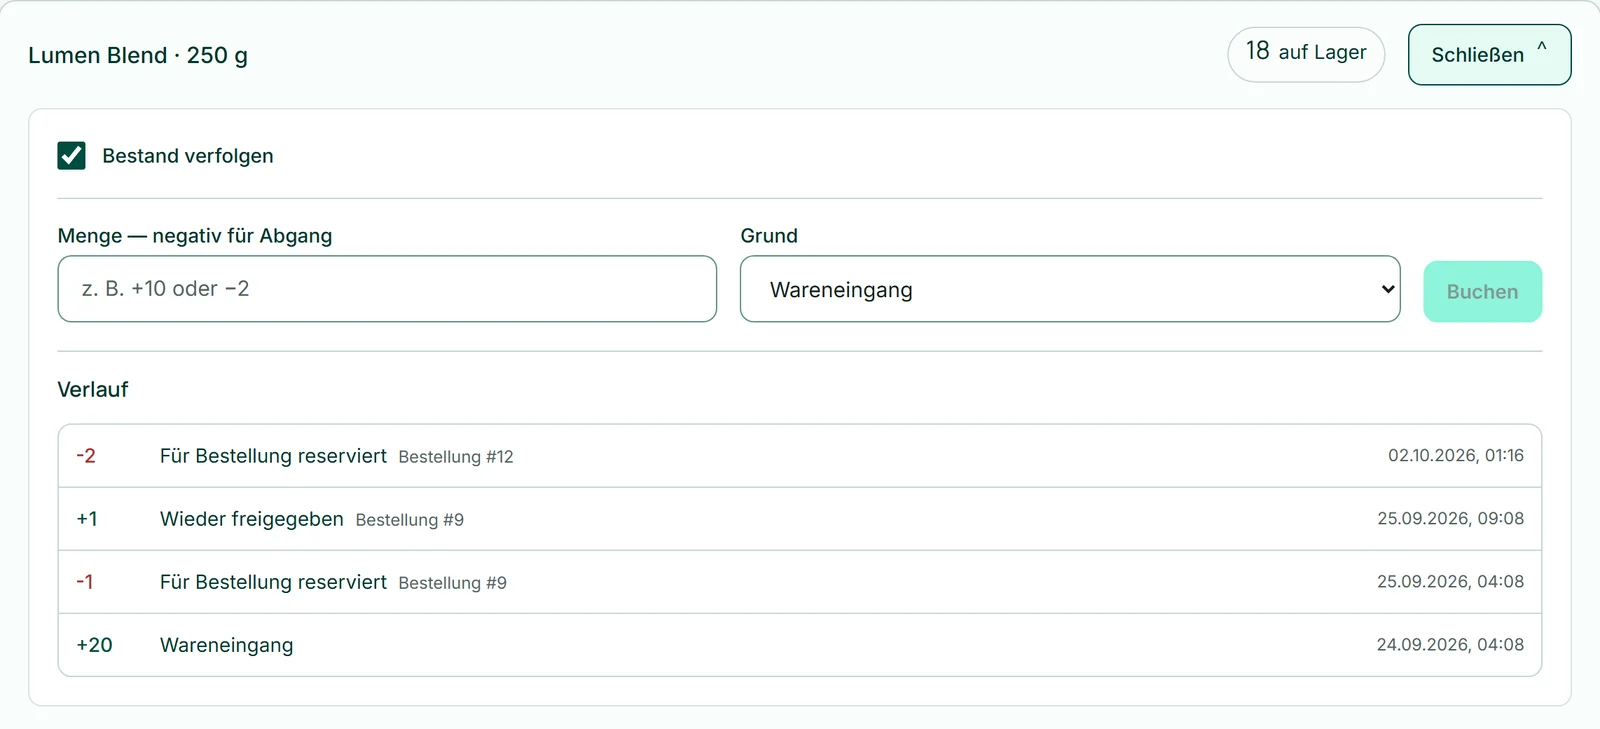
Task: Collapse panel with the Schließen button
Action: pos(1489,55)
